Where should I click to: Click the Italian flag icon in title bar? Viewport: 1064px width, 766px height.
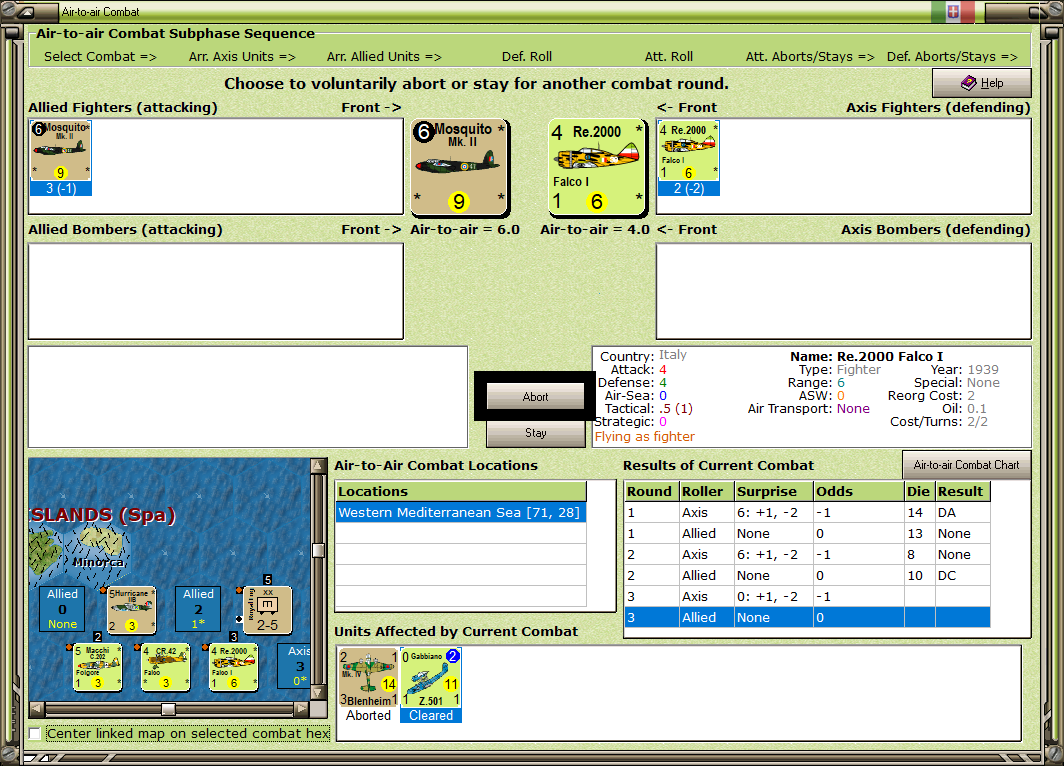(x=953, y=12)
